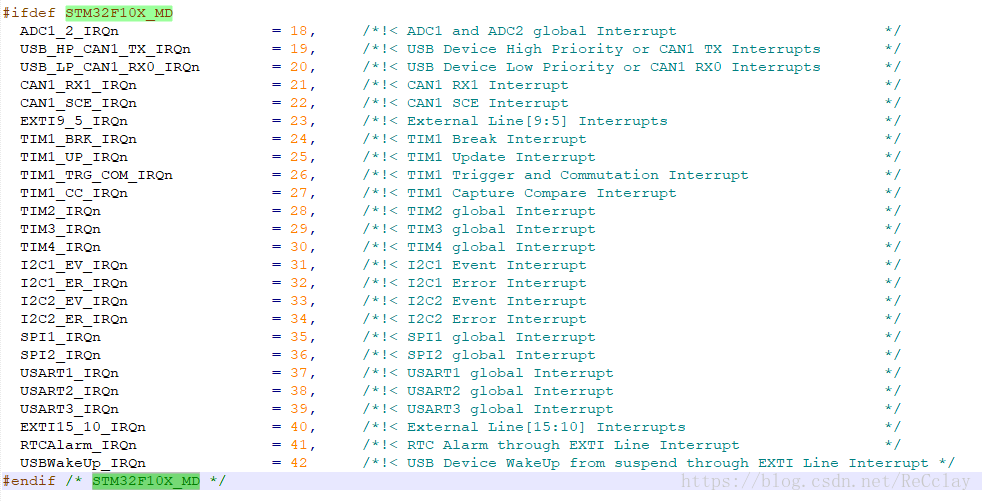Click the RTCAlarm_IRQn identifier
982x501 pixels.
point(78,446)
